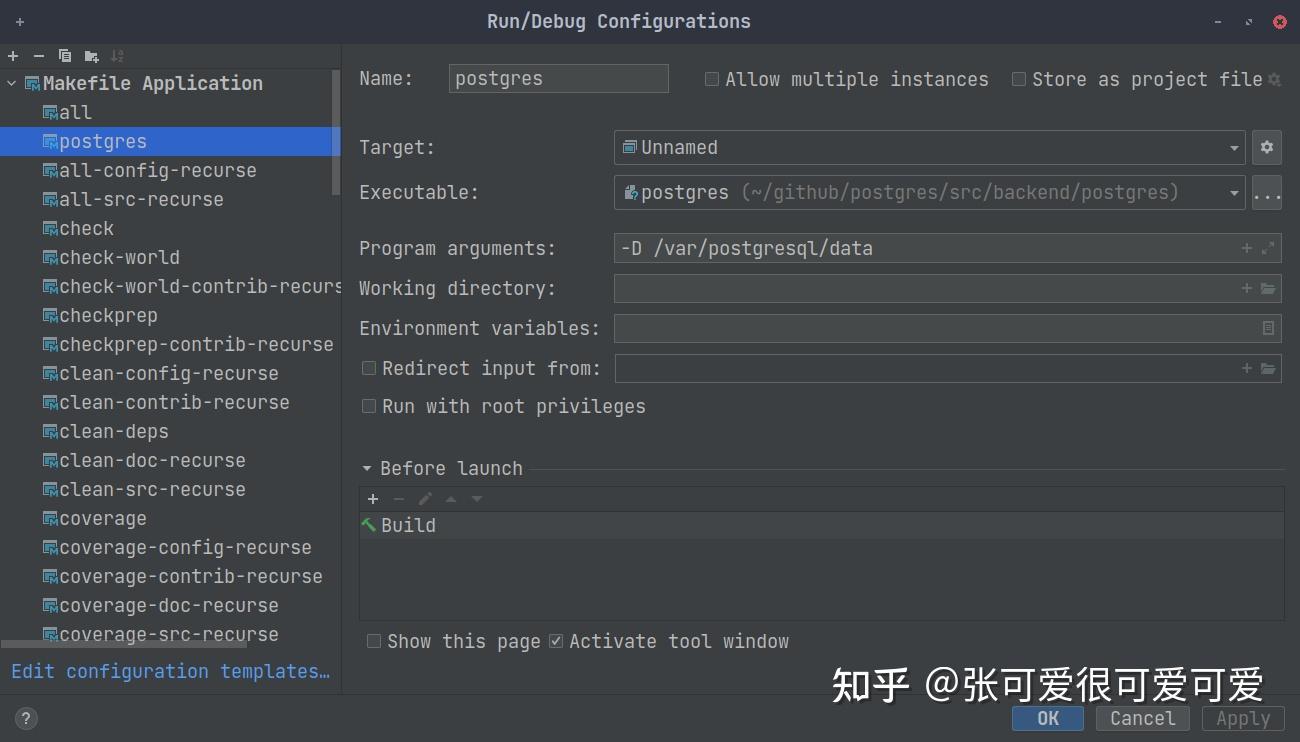Open Target settings via the gear icon
Viewport: 1300px width, 742px height.
pos(1266,147)
